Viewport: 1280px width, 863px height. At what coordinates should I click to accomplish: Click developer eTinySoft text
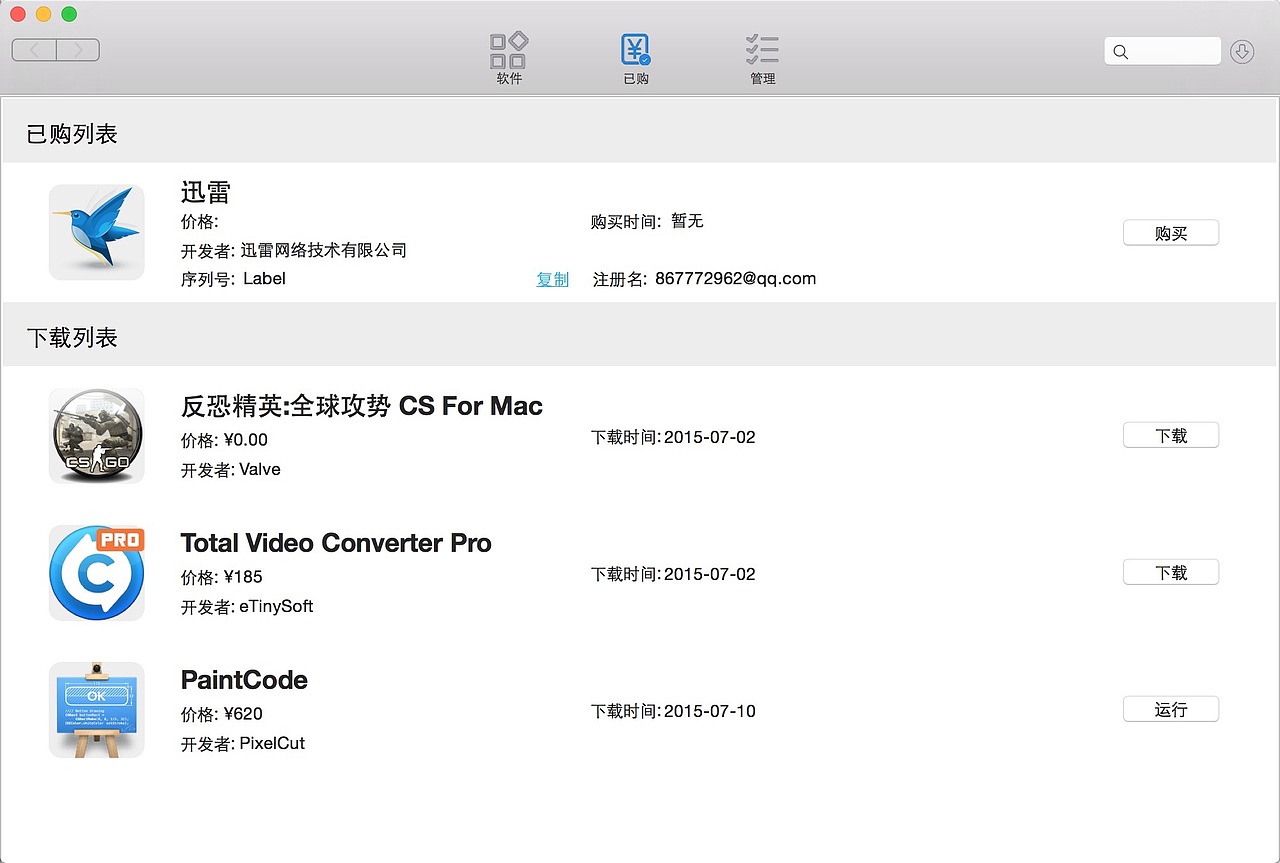(x=276, y=606)
